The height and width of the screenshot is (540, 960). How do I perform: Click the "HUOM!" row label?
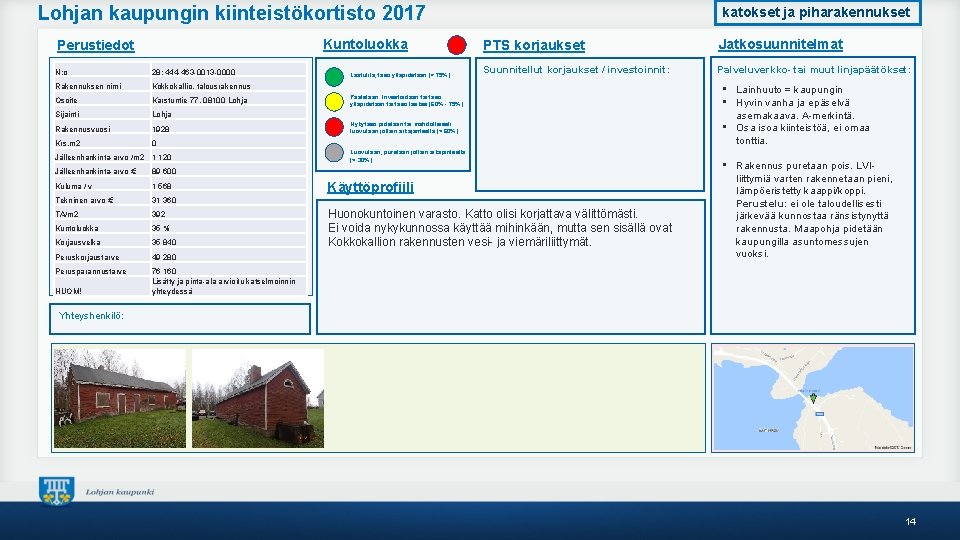click(68, 291)
